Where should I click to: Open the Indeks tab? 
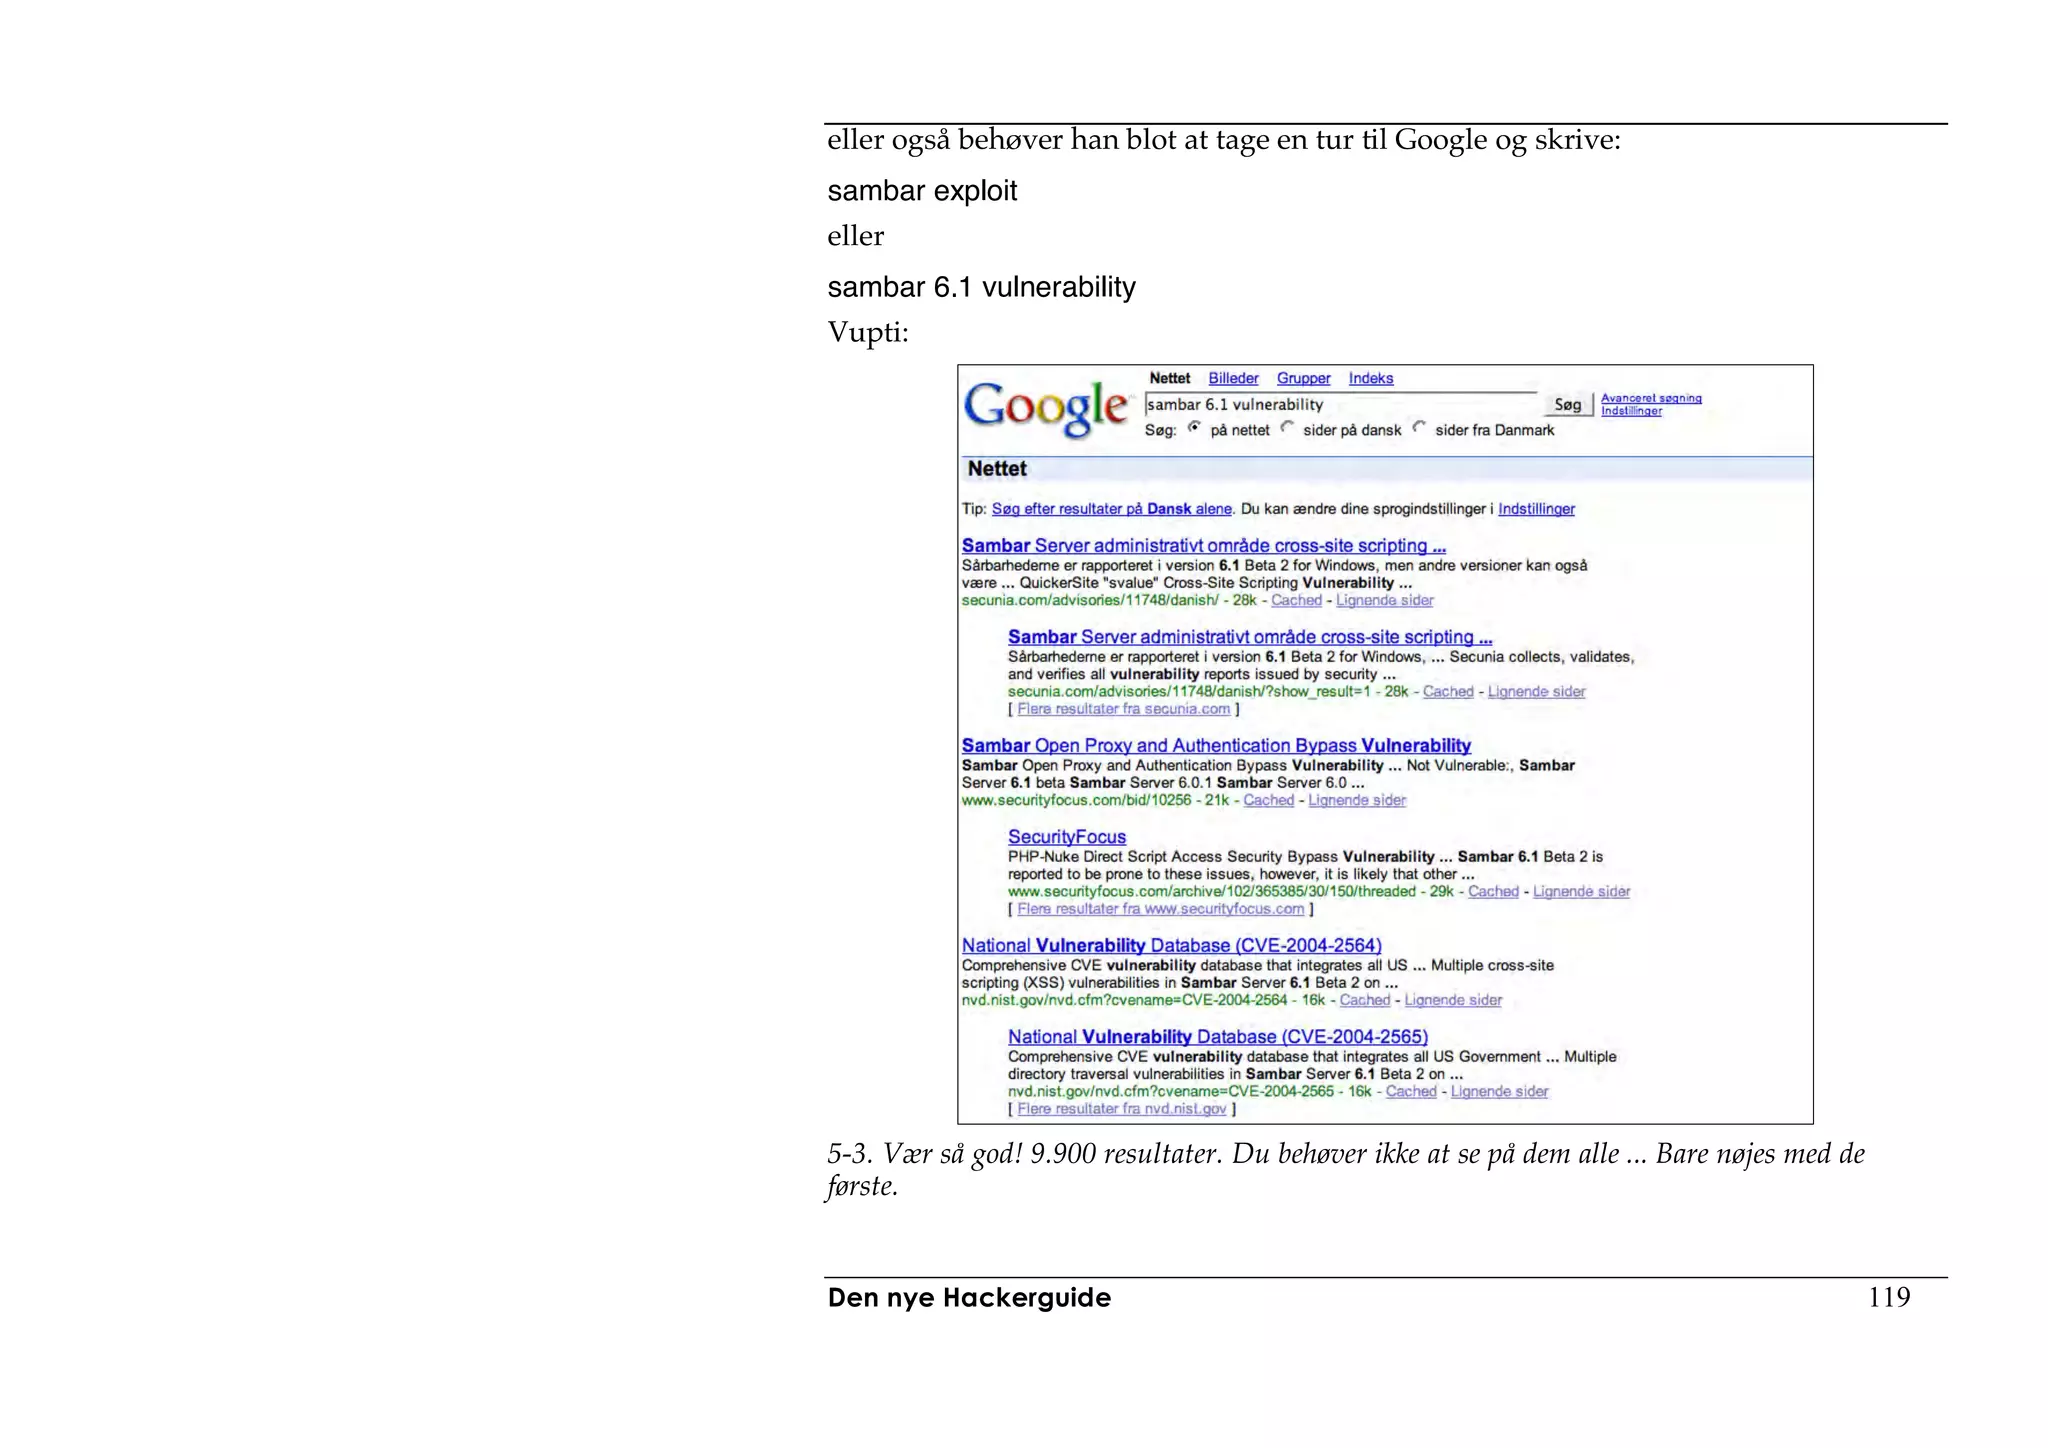(1370, 379)
